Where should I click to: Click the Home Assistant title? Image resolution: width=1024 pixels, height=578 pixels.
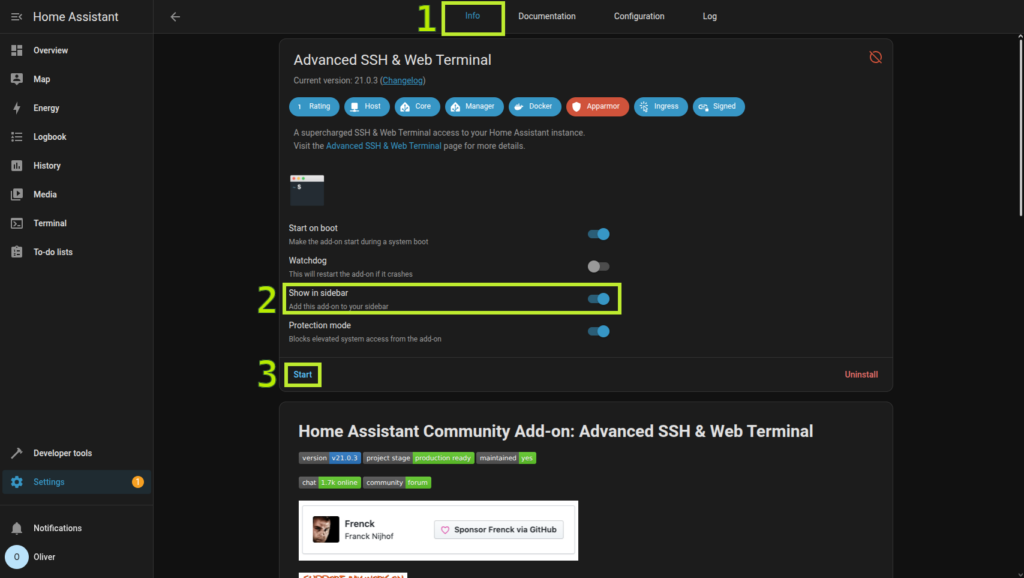76,17
